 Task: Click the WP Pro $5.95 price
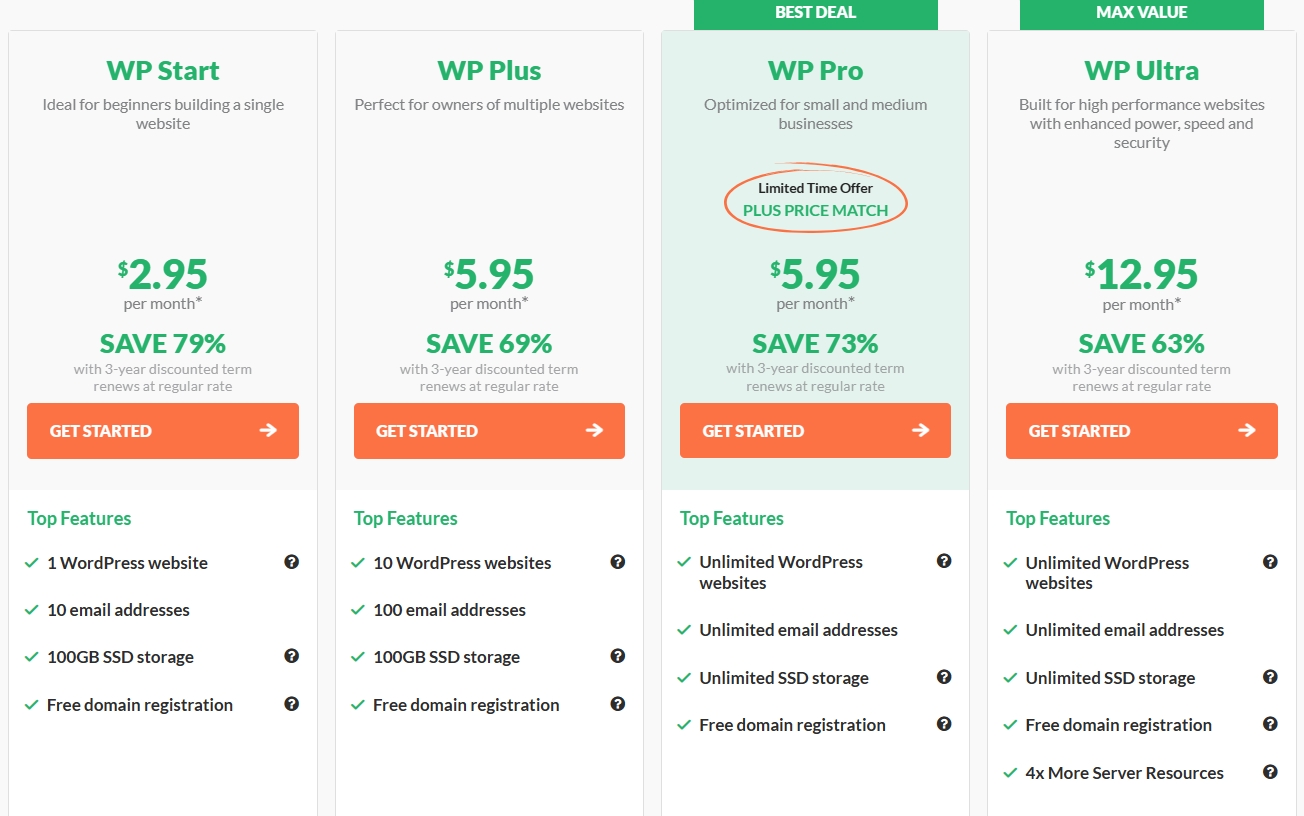tap(815, 274)
